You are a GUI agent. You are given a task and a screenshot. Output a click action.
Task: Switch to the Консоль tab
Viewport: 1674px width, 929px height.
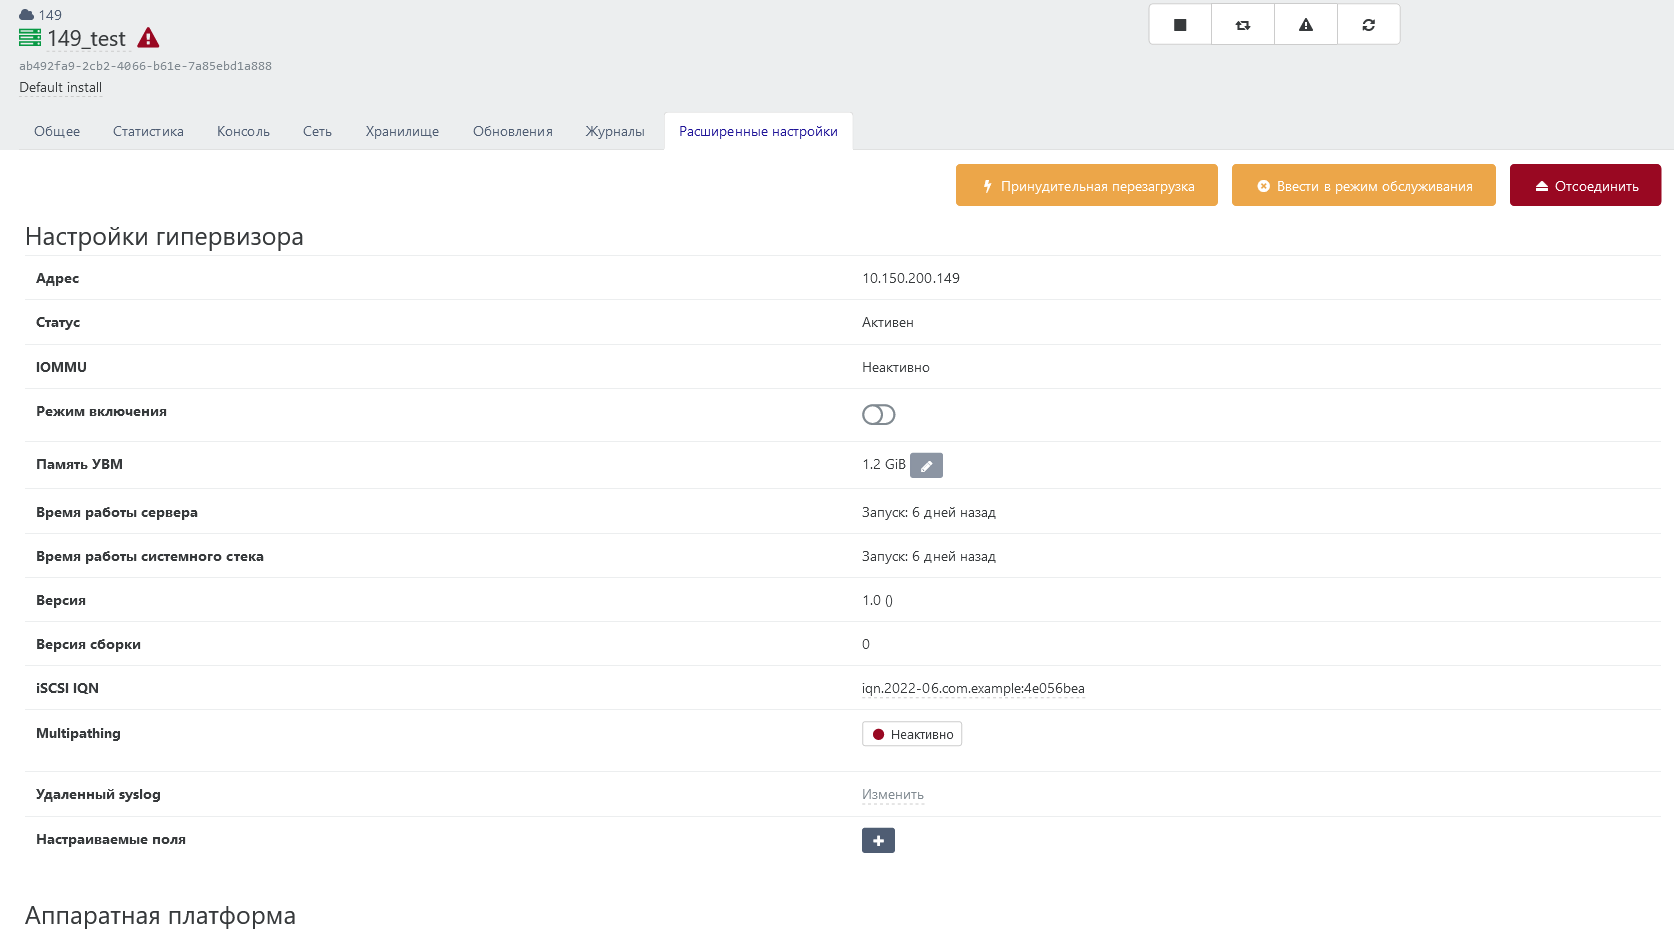(x=243, y=131)
